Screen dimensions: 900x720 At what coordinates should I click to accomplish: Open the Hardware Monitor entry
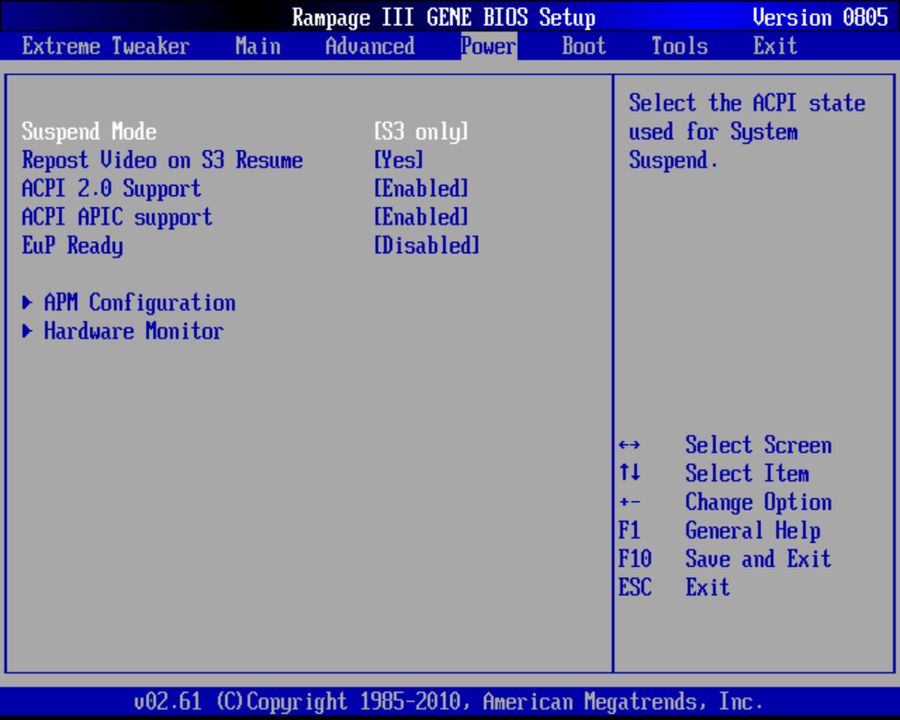pos(134,331)
